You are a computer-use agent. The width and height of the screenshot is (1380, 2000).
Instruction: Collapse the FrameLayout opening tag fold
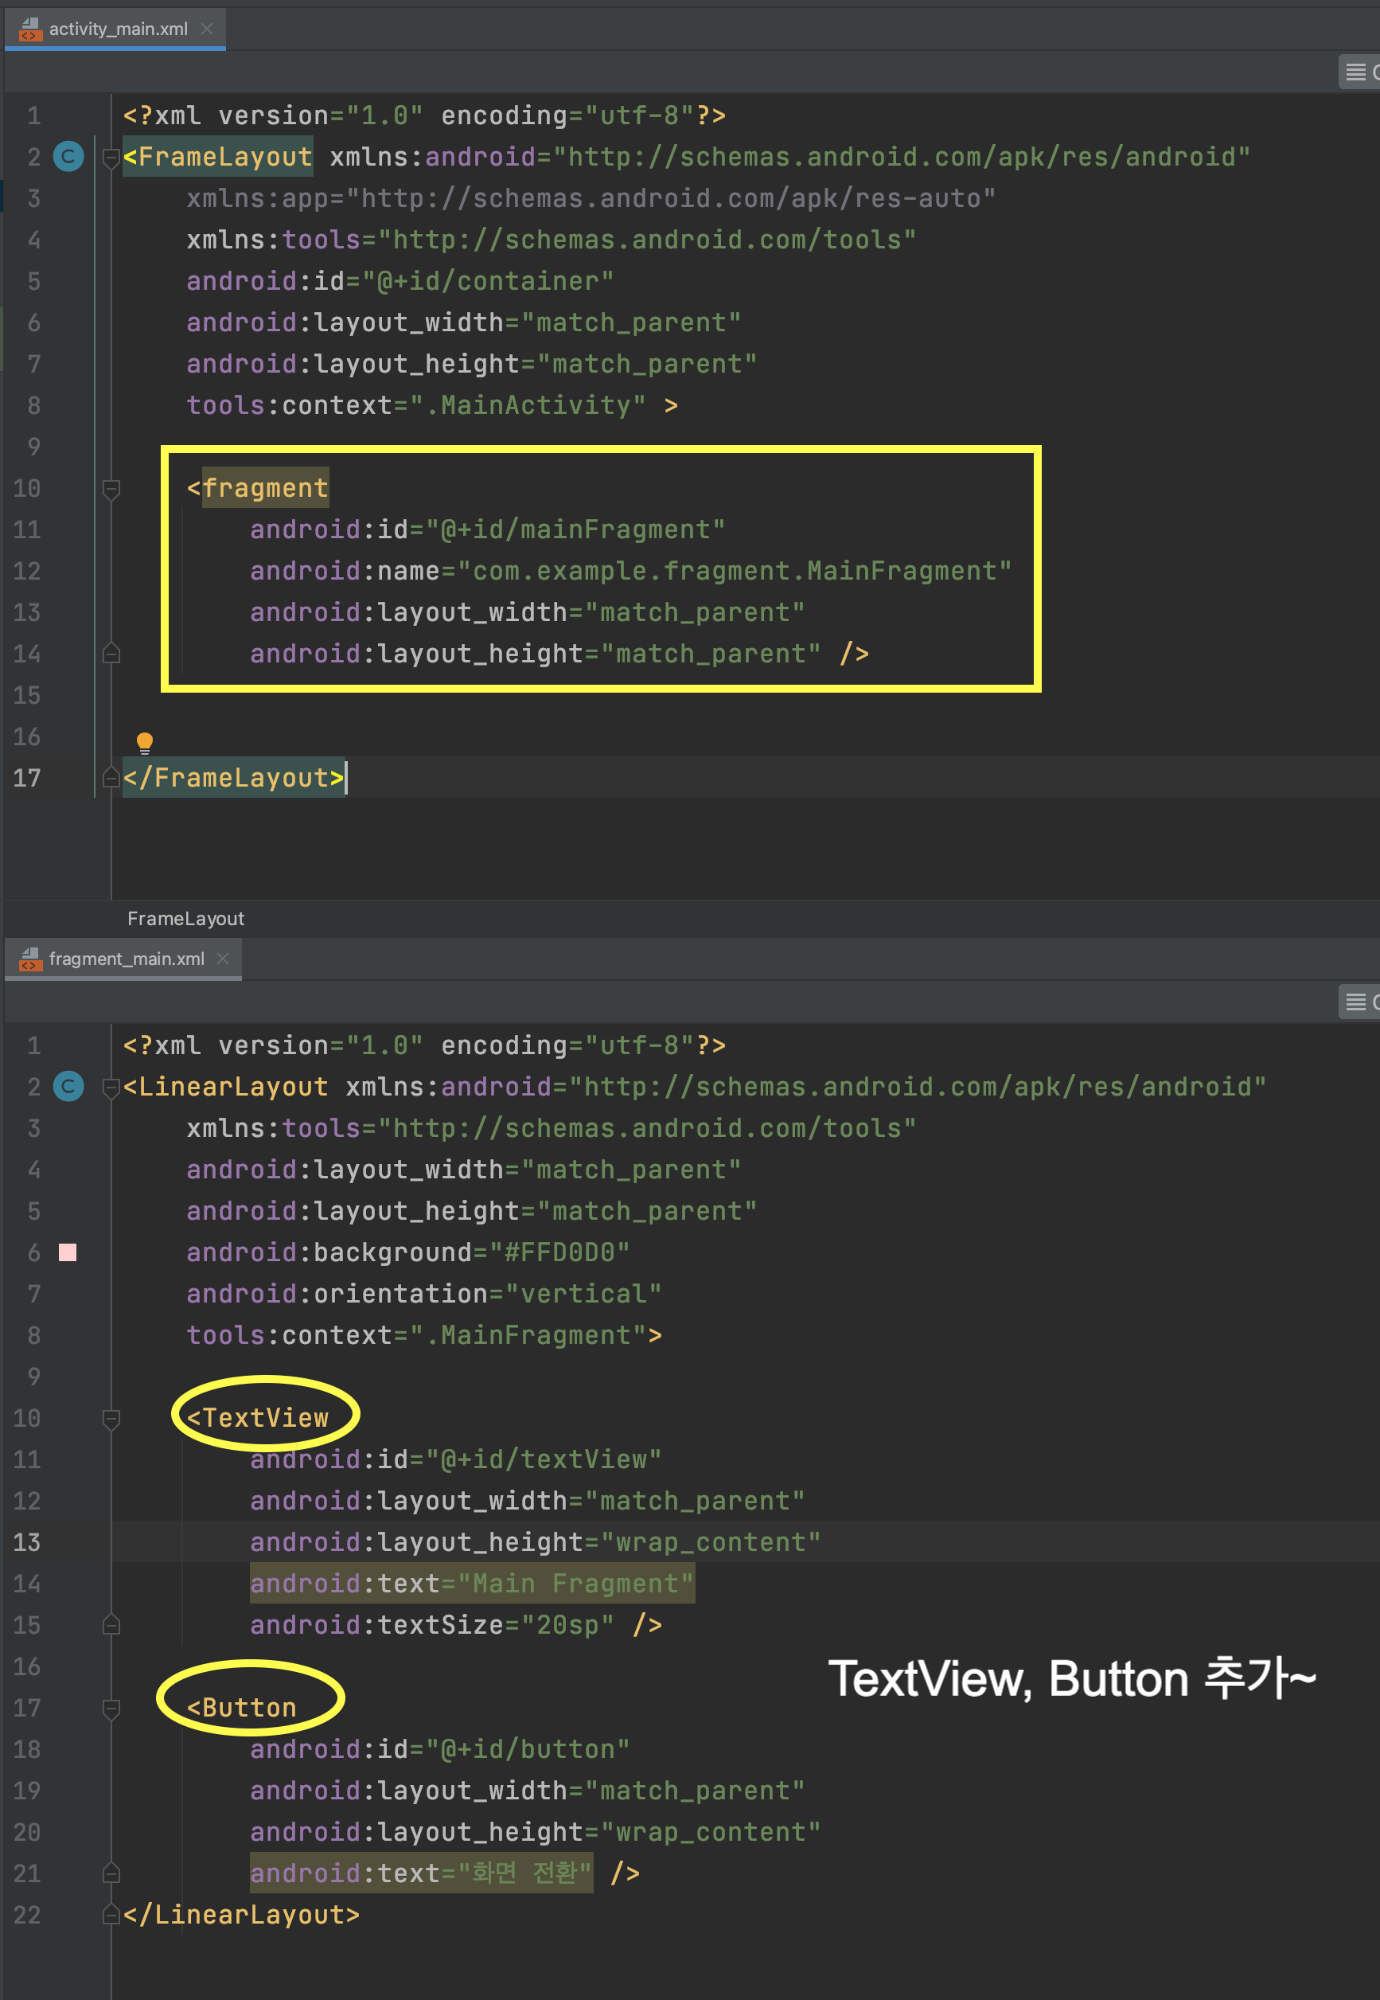pos(111,157)
